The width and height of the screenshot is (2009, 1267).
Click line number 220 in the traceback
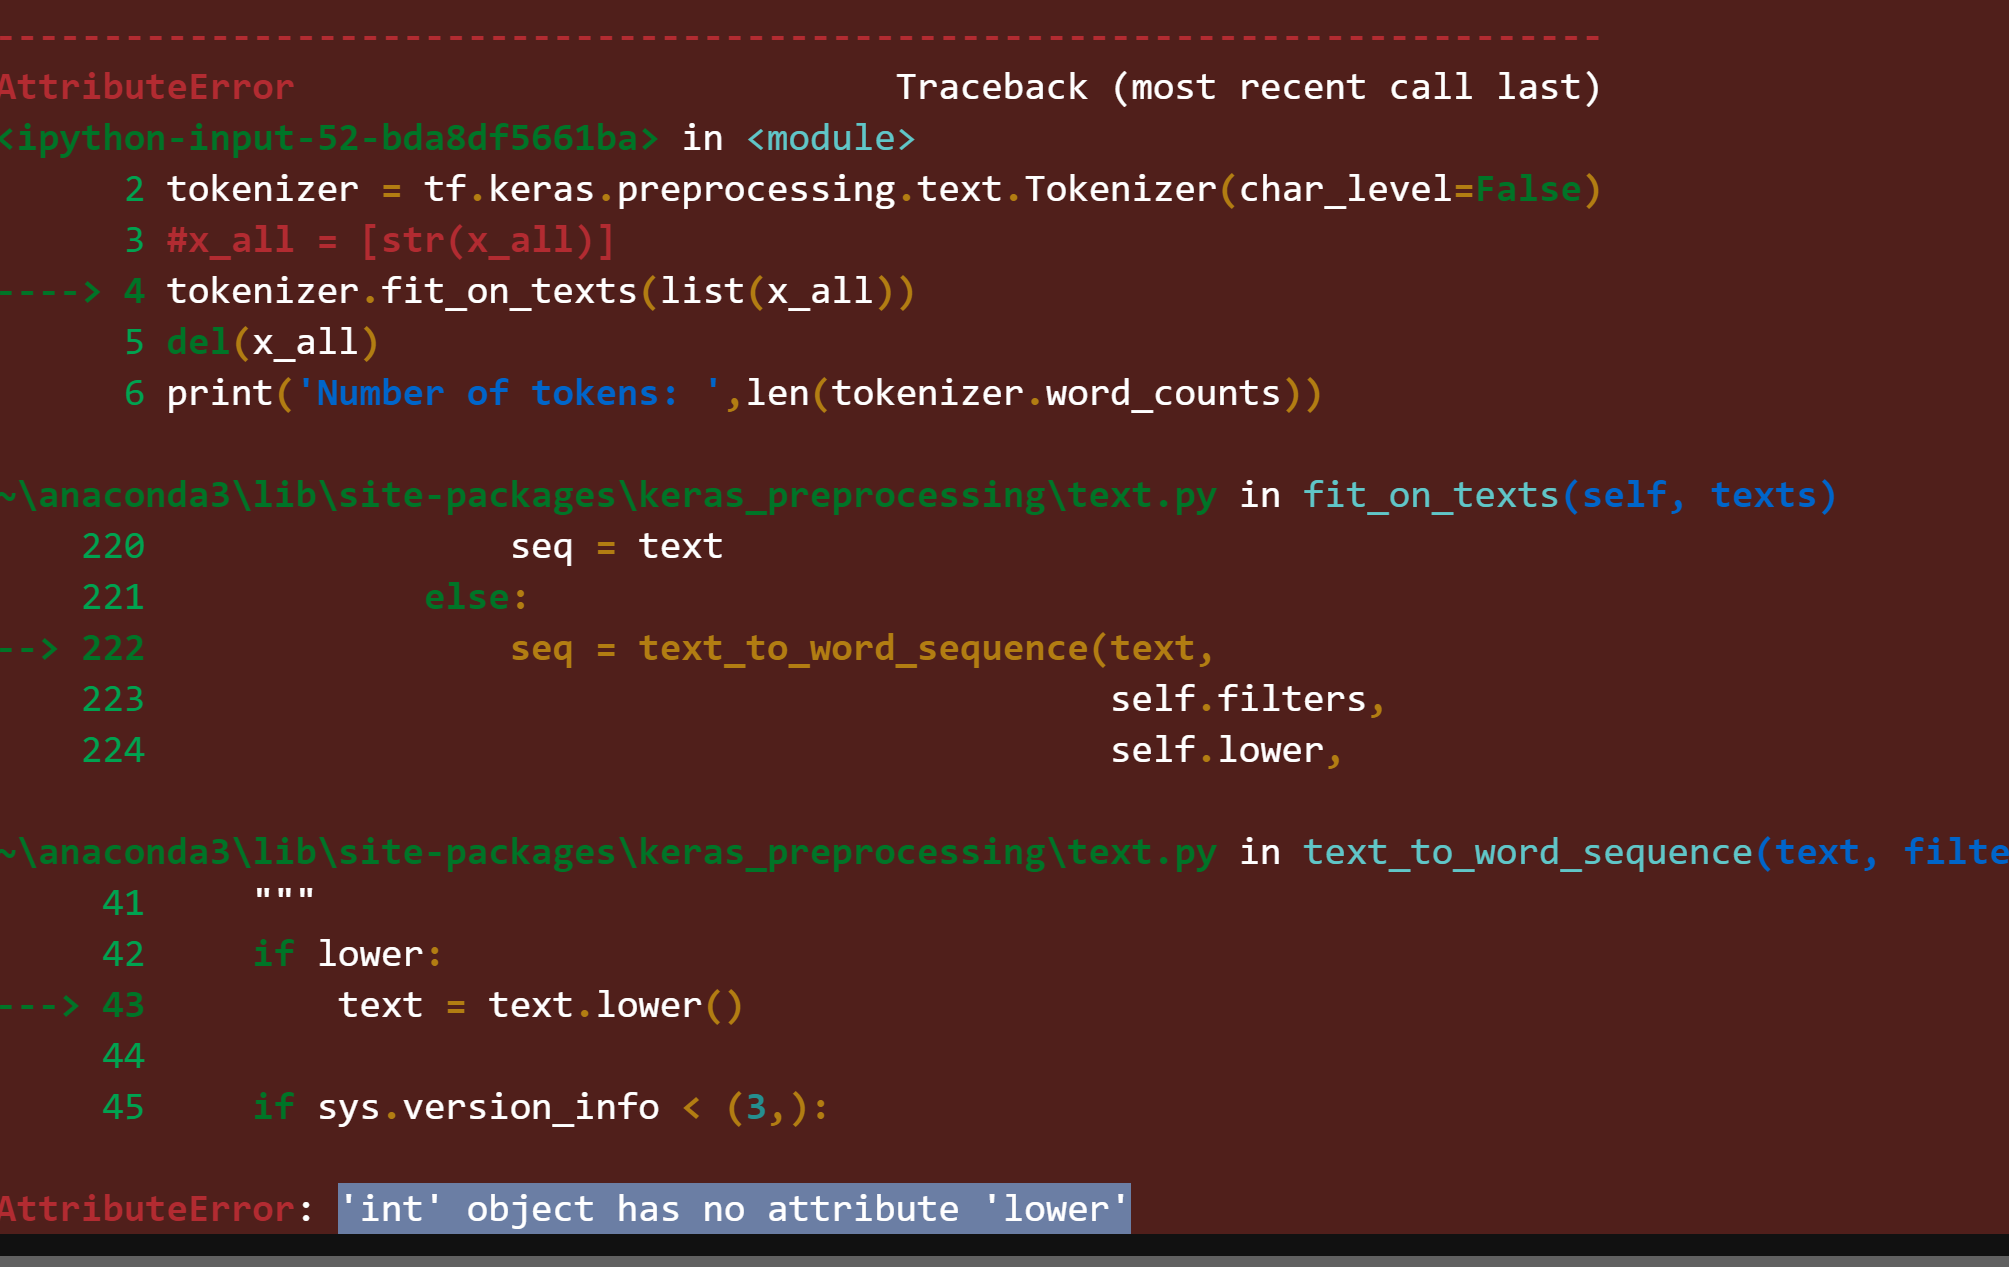point(111,545)
